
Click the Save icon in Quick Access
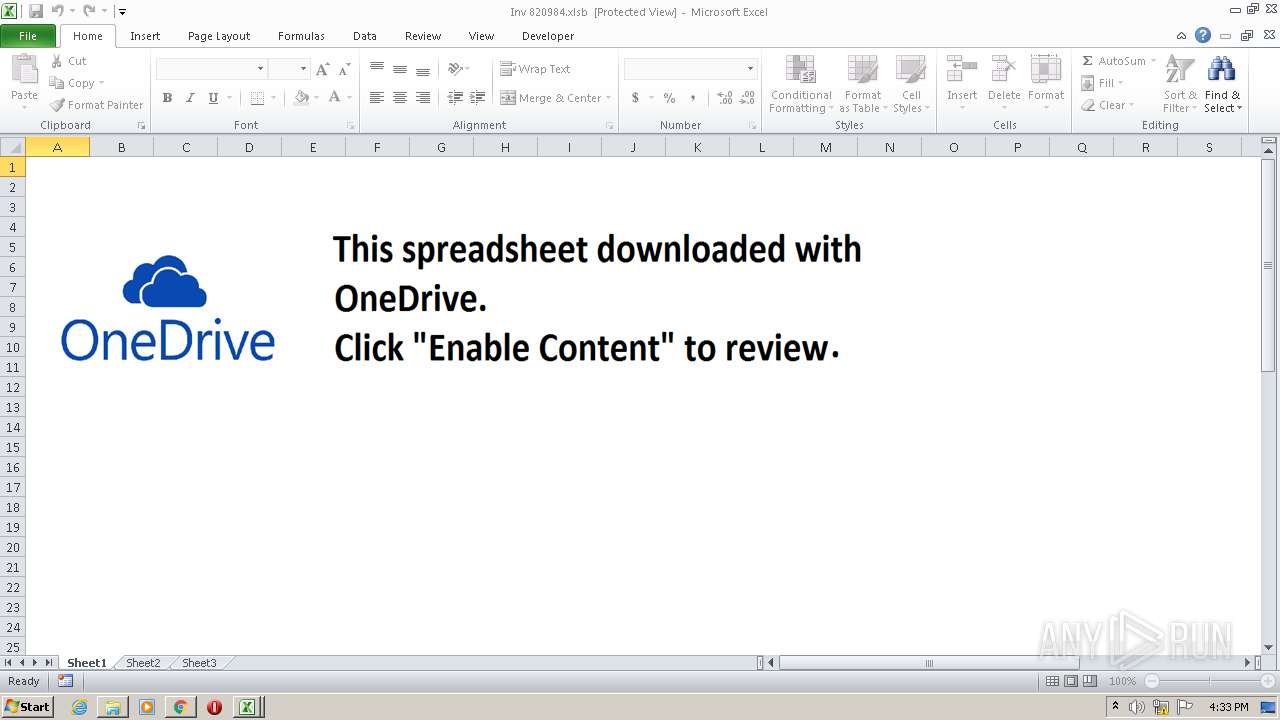(x=36, y=11)
